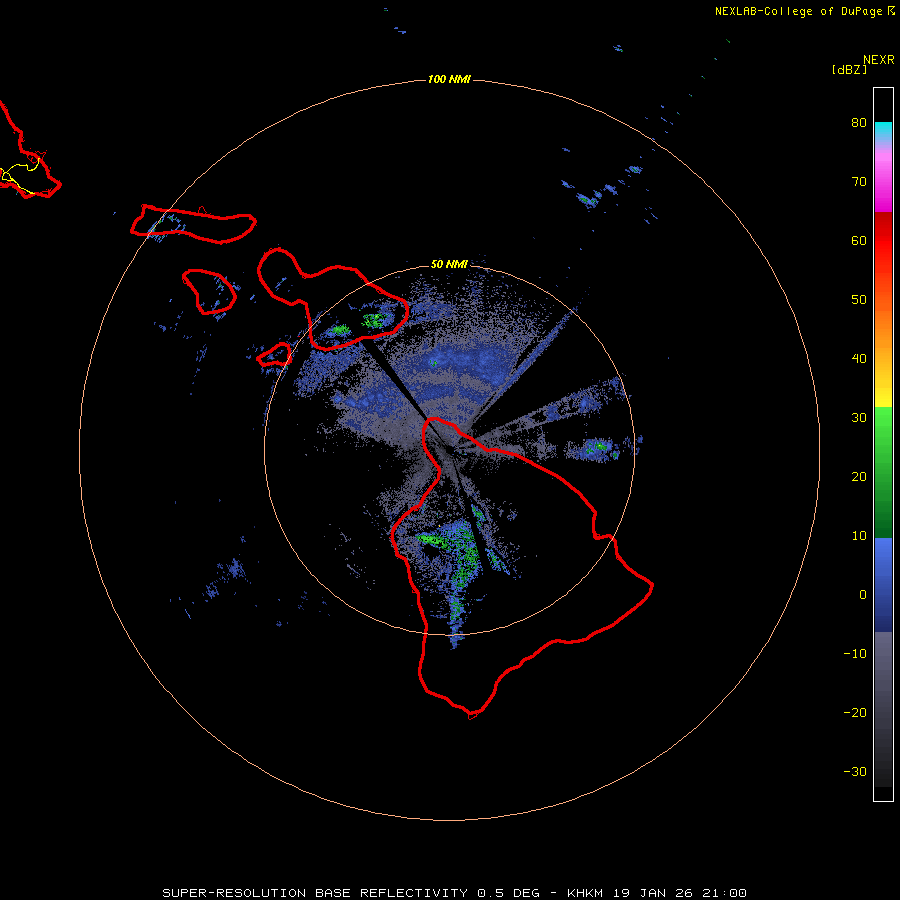The width and height of the screenshot is (900, 900).
Task: Click the 100 NMI range ring label
Action: [x=449, y=79]
